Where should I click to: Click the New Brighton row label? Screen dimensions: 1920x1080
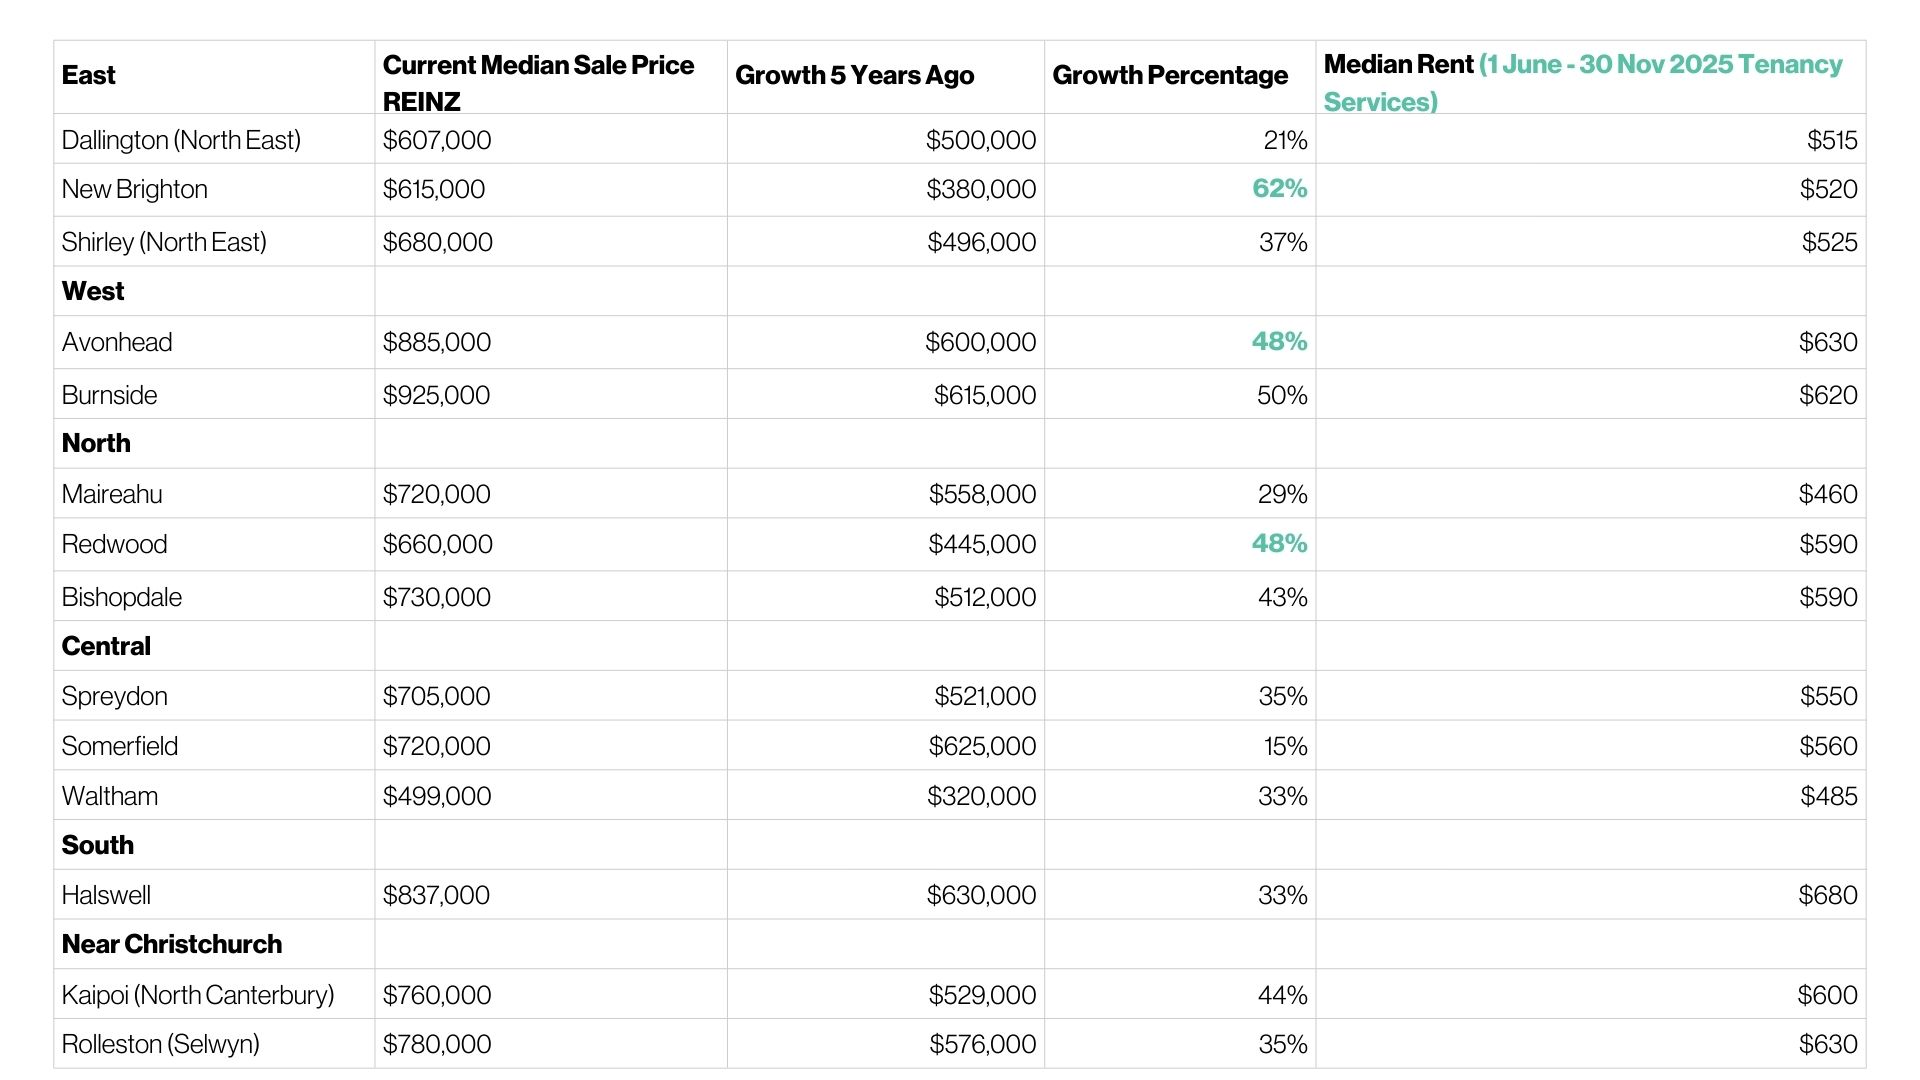135,189
